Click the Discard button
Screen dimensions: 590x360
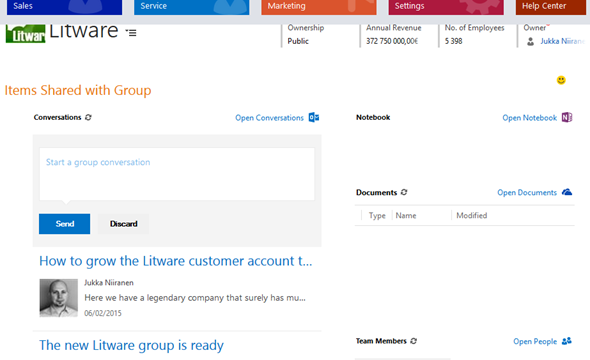coord(123,224)
